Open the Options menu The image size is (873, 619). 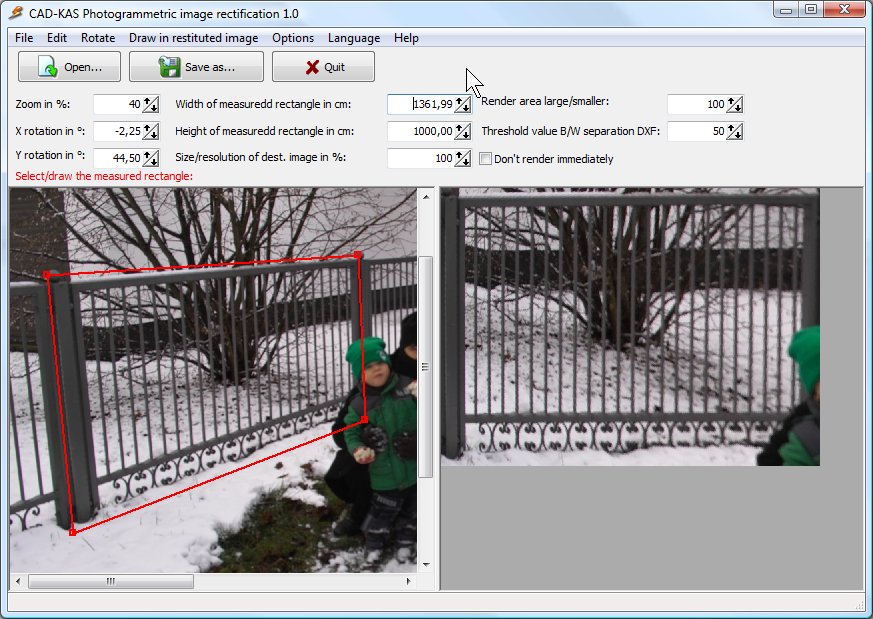pos(293,38)
